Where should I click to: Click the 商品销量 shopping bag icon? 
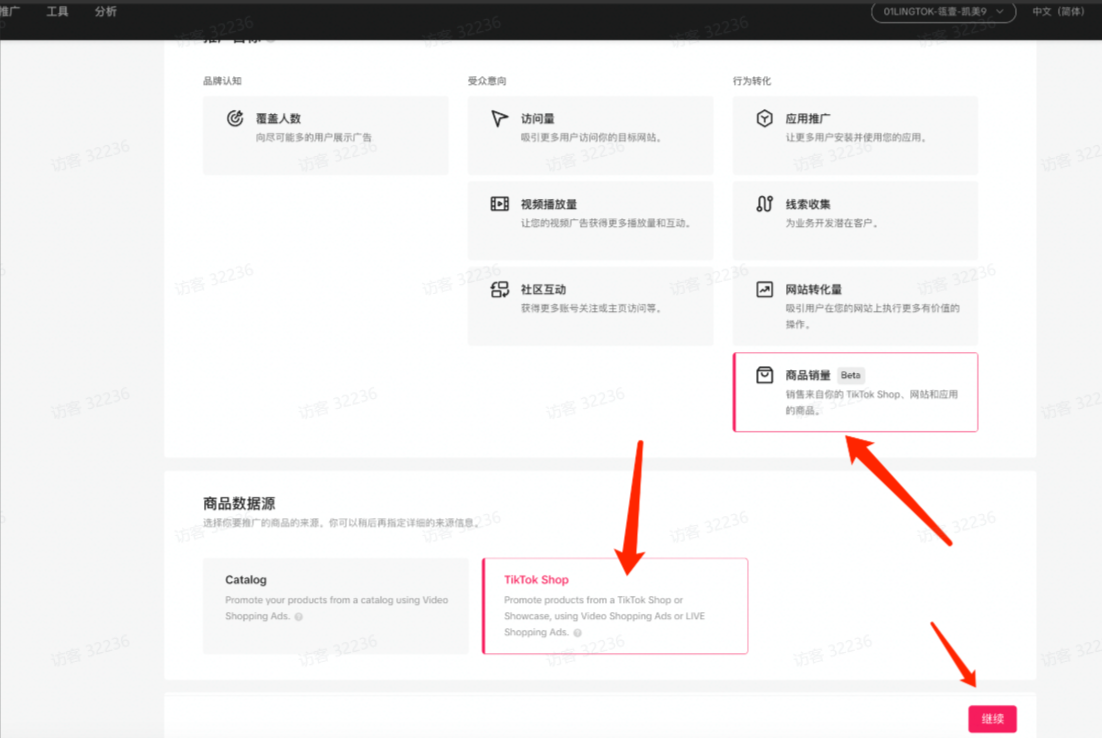tap(763, 375)
